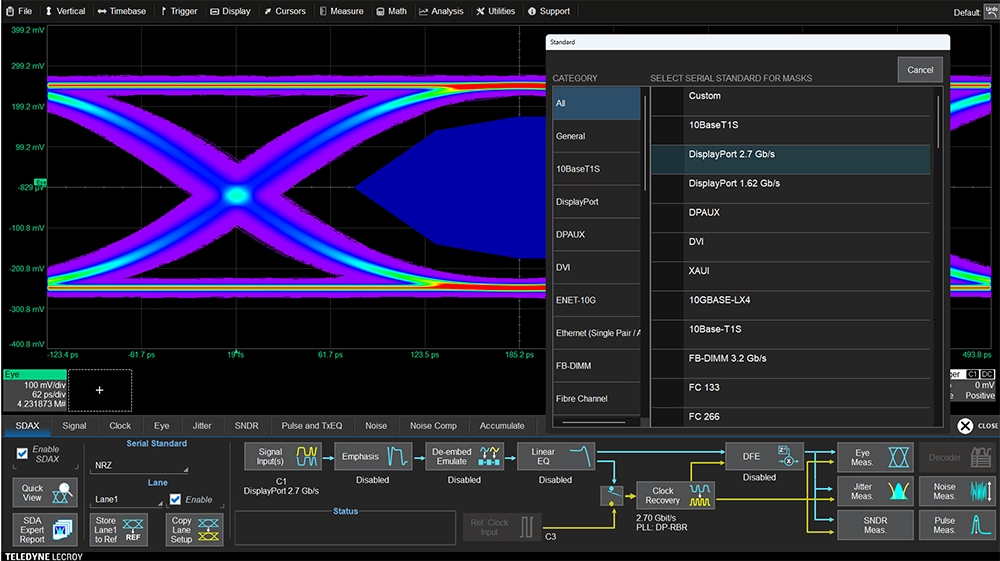Switch to the Pulse and TxEQ tab

tap(312, 425)
